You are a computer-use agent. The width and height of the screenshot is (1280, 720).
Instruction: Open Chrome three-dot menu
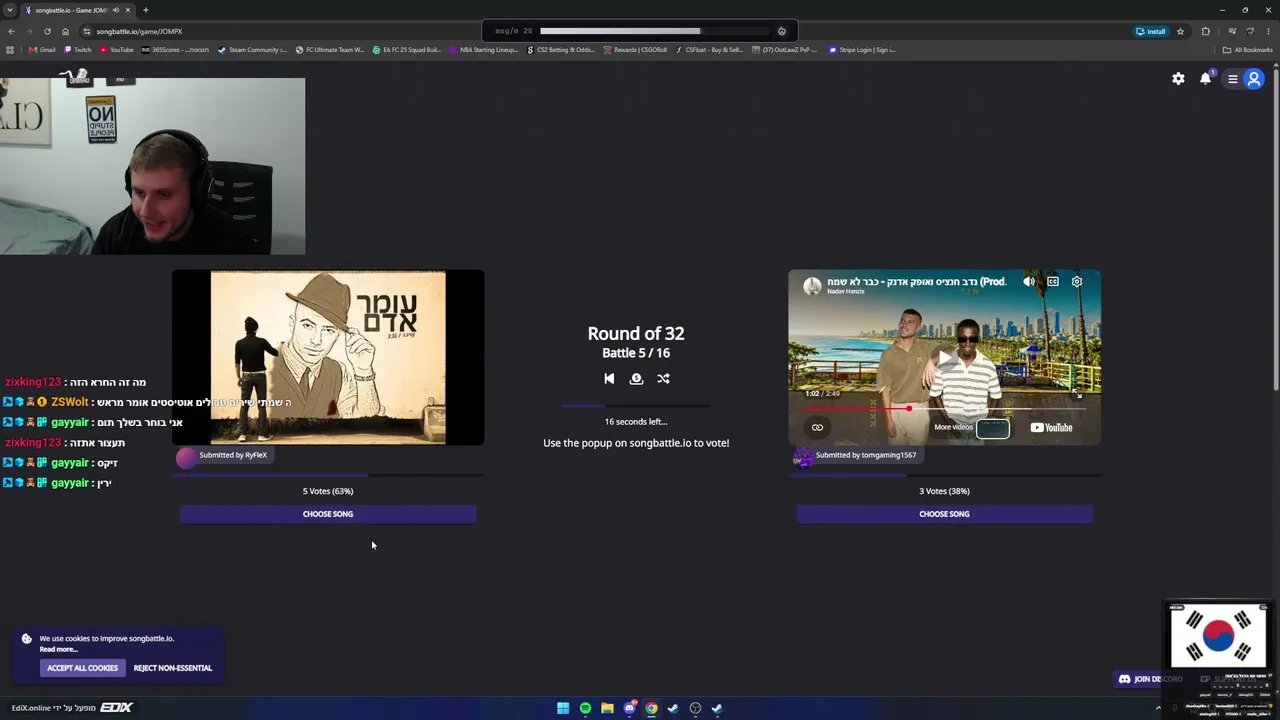(x=1269, y=31)
